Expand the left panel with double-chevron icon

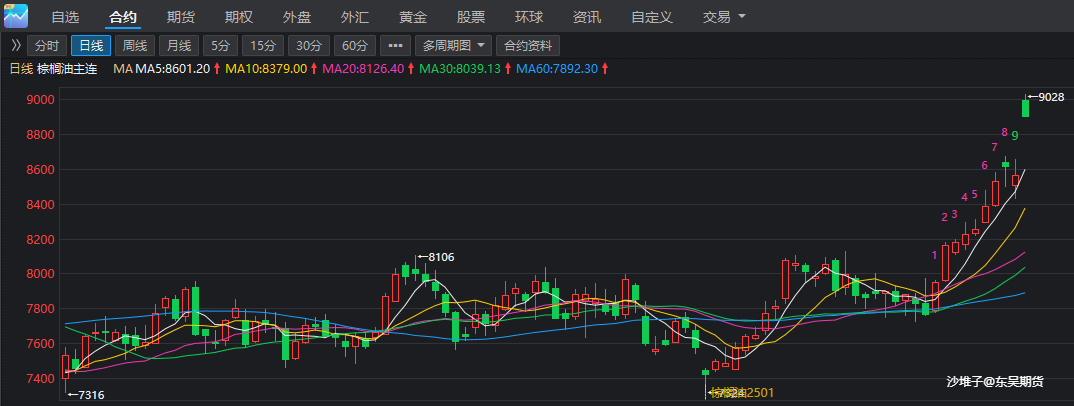(x=16, y=46)
